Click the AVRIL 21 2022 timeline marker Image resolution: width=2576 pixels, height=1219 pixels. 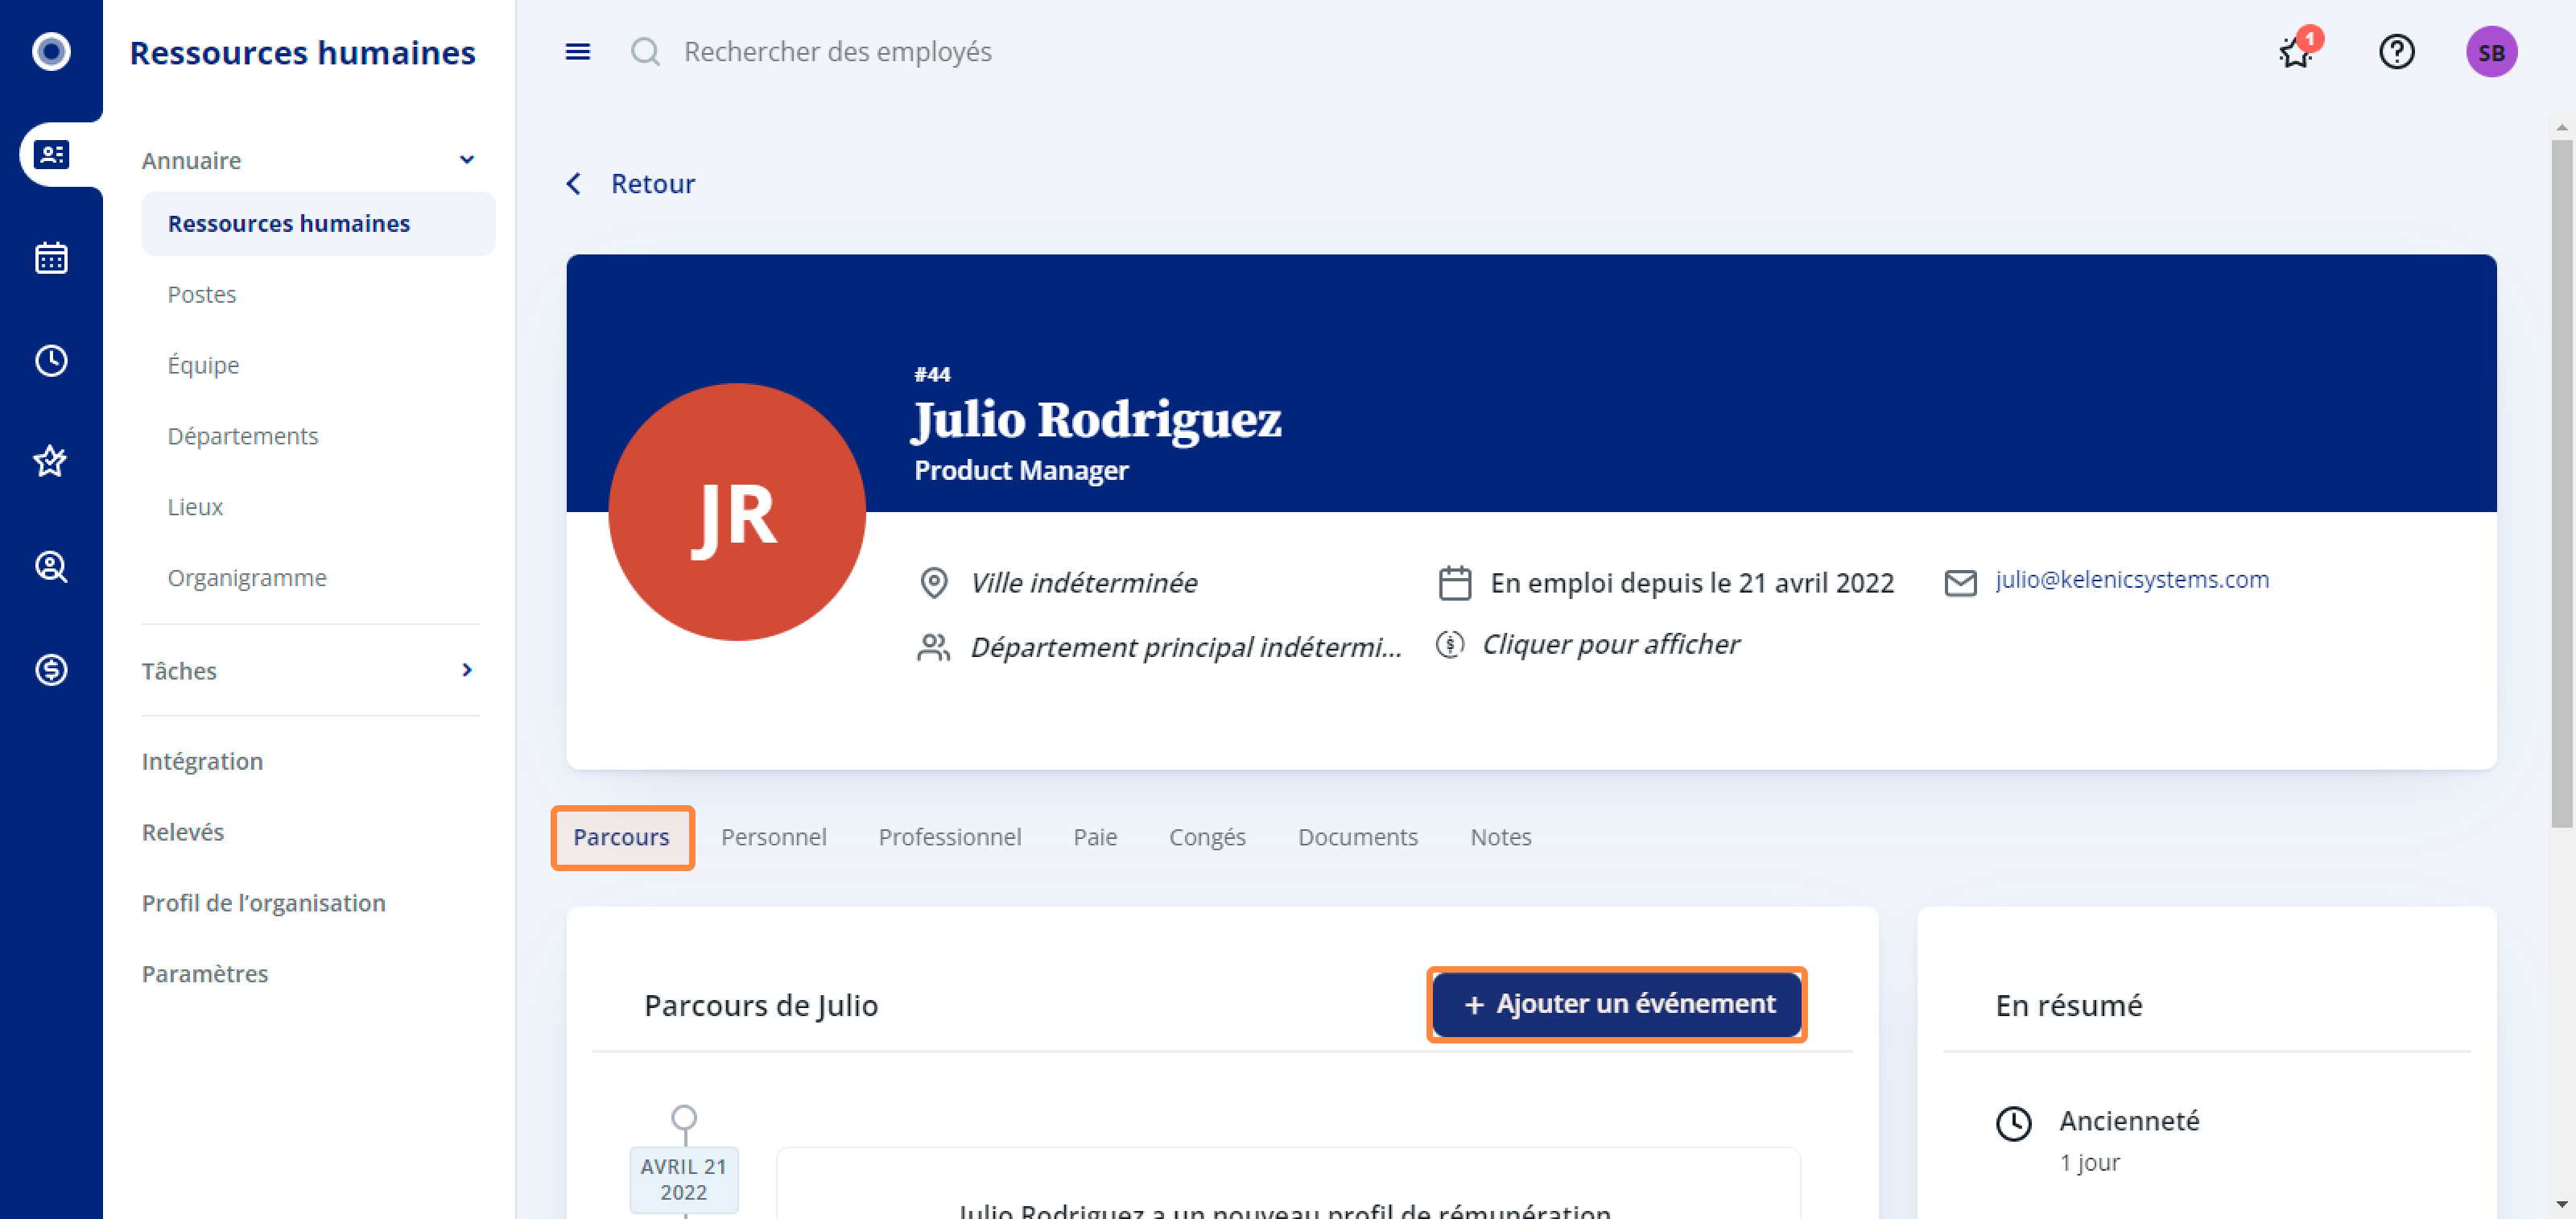684,1180
